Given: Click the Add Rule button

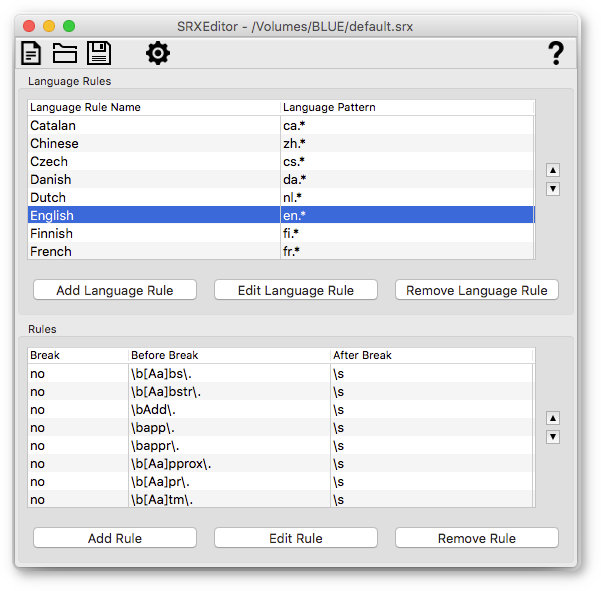Looking at the screenshot, I should coord(115,538).
